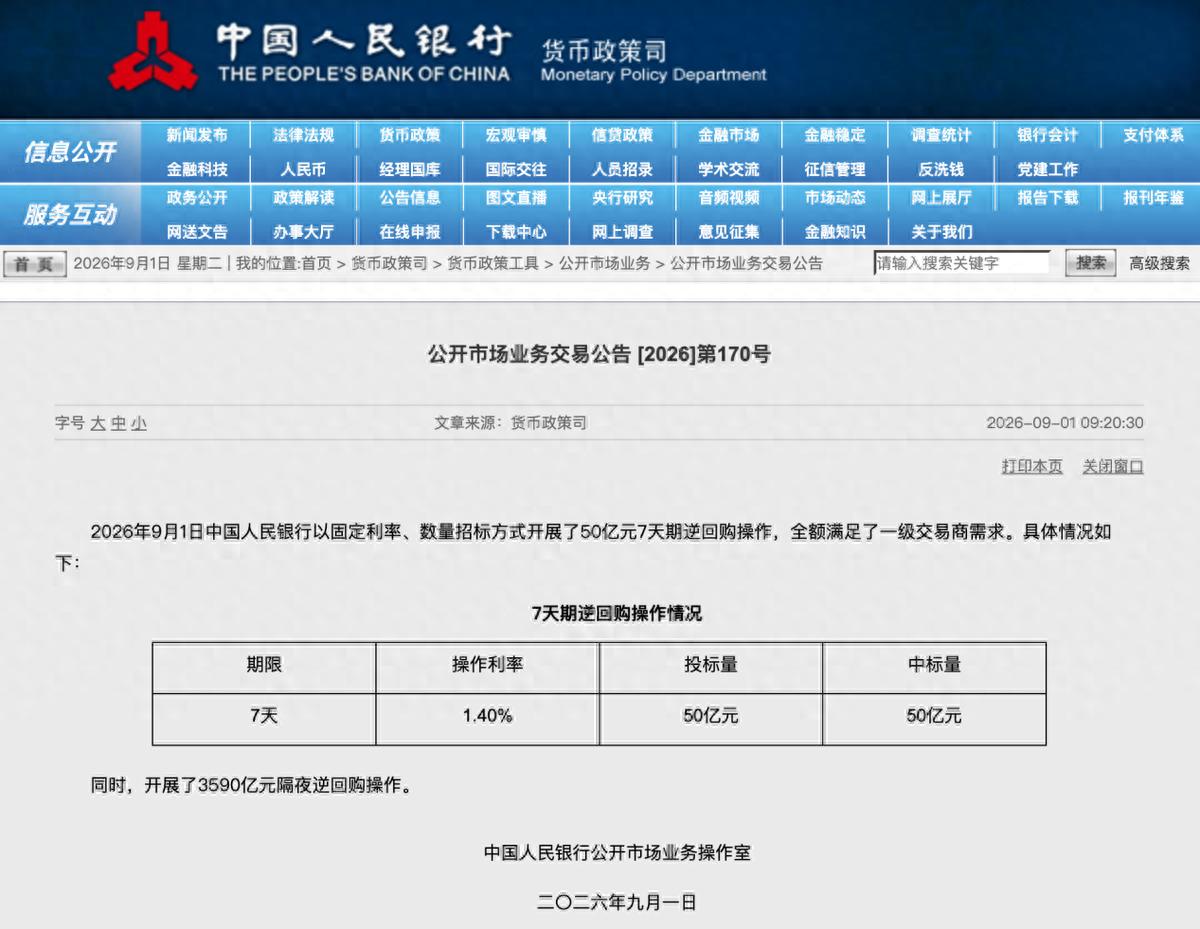Open 法律法规 navigation link
This screenshot has height=929, width=1200.
click(x=303, y=135)
